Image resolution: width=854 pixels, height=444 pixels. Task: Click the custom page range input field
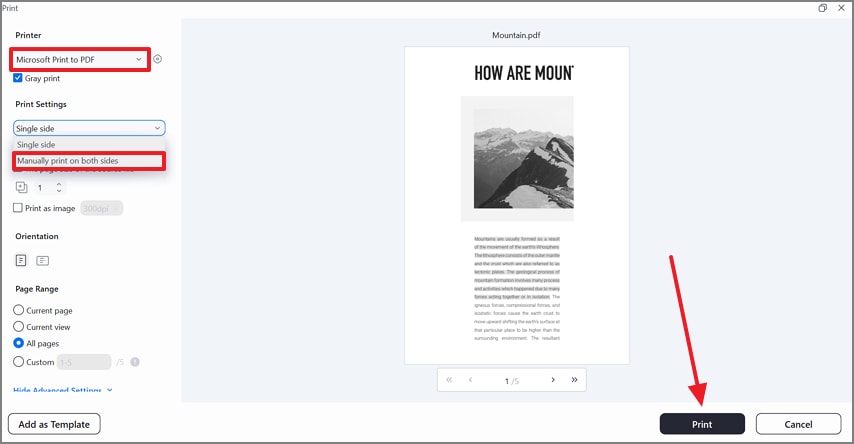[84, 362]
